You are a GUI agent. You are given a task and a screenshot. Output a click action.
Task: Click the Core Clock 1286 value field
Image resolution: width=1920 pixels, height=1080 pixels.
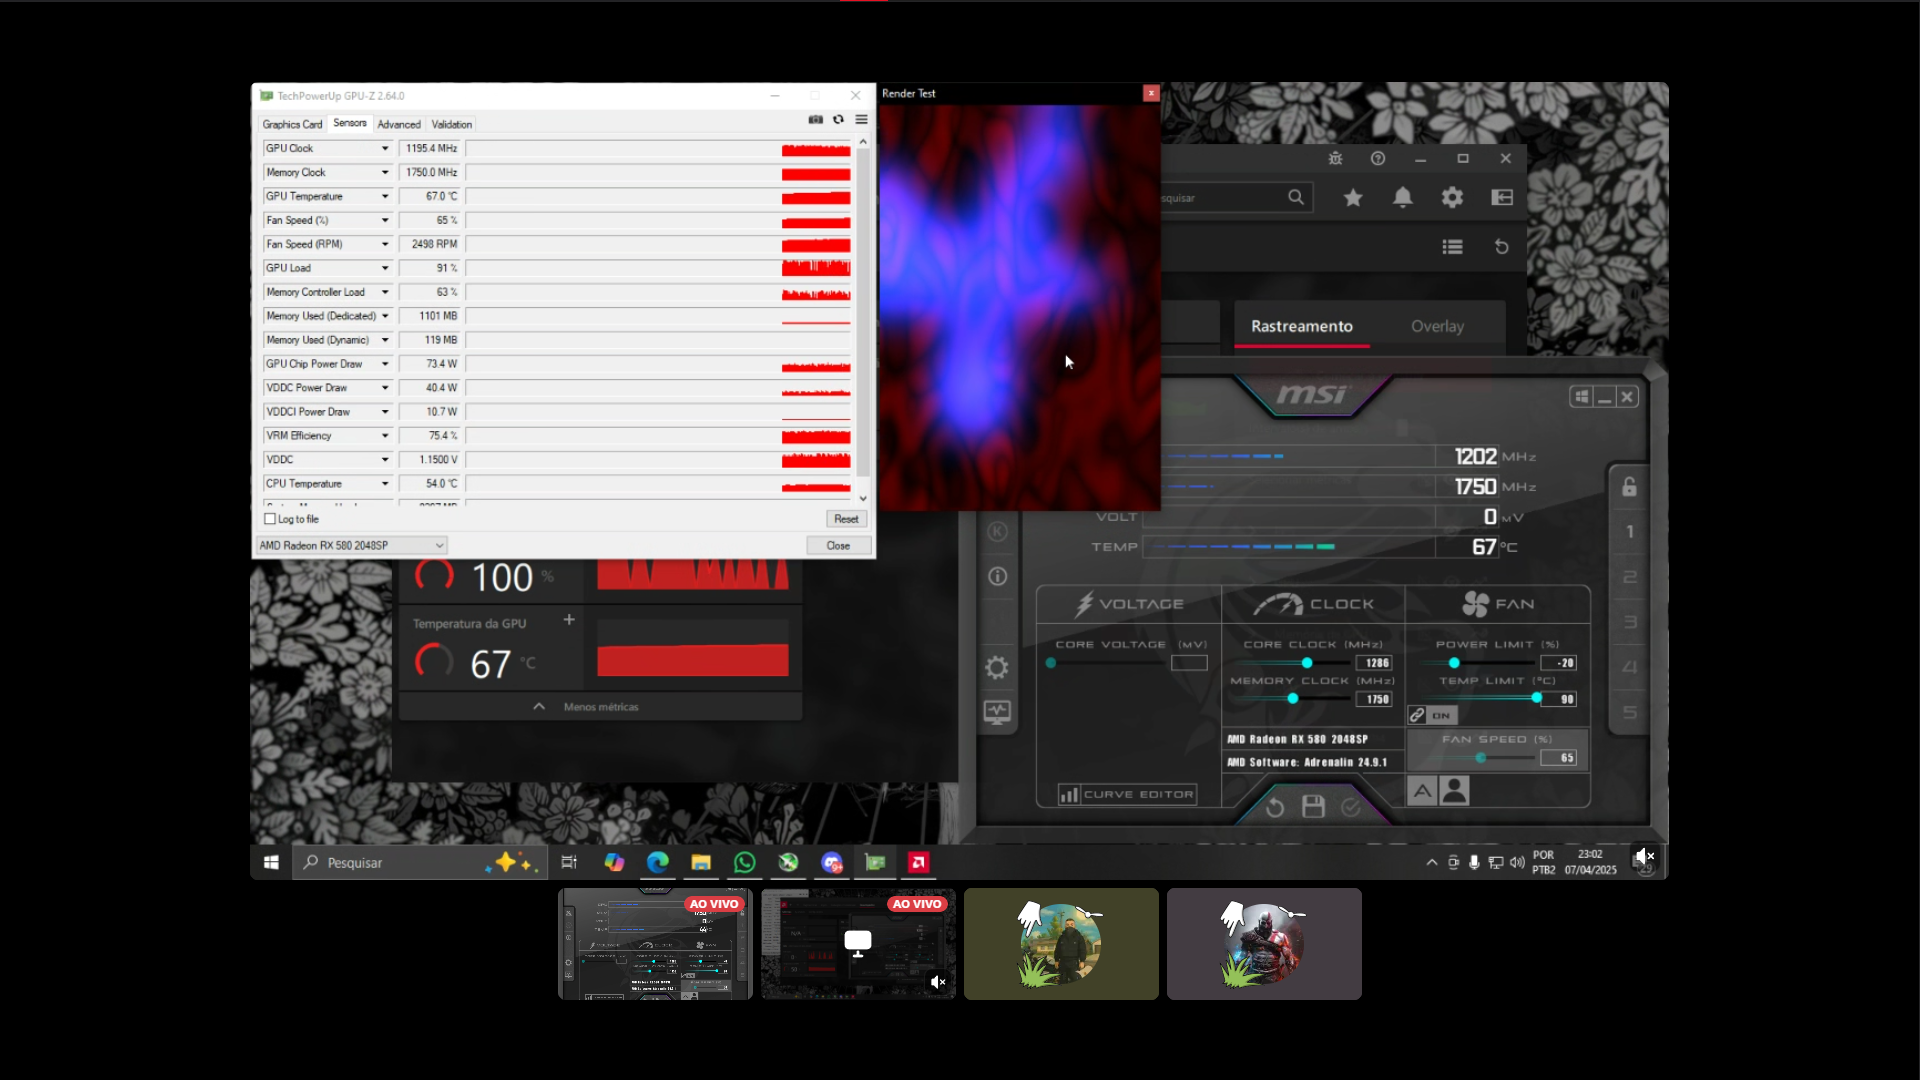pos(1374,663)
